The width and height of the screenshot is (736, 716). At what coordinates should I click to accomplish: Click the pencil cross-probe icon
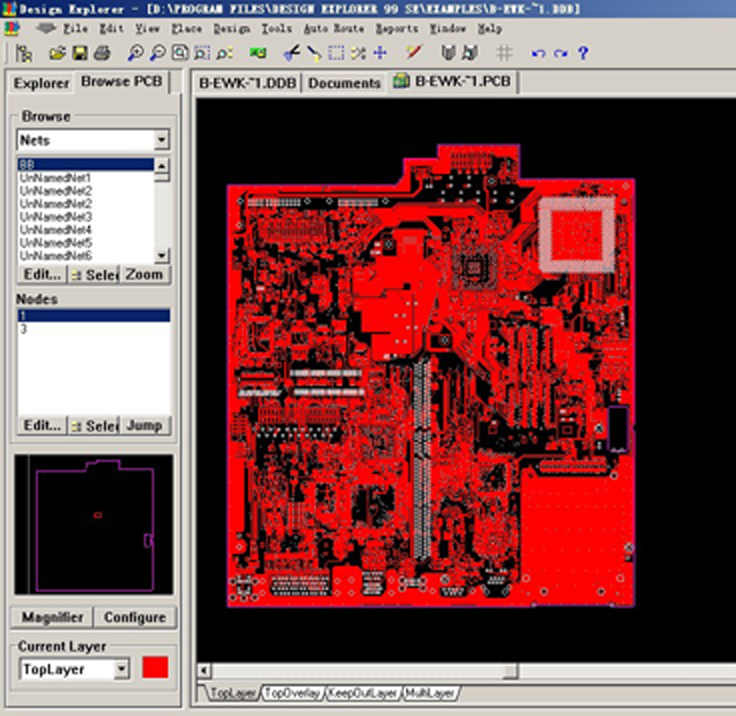pyautogui.click(x=414, y=53)
